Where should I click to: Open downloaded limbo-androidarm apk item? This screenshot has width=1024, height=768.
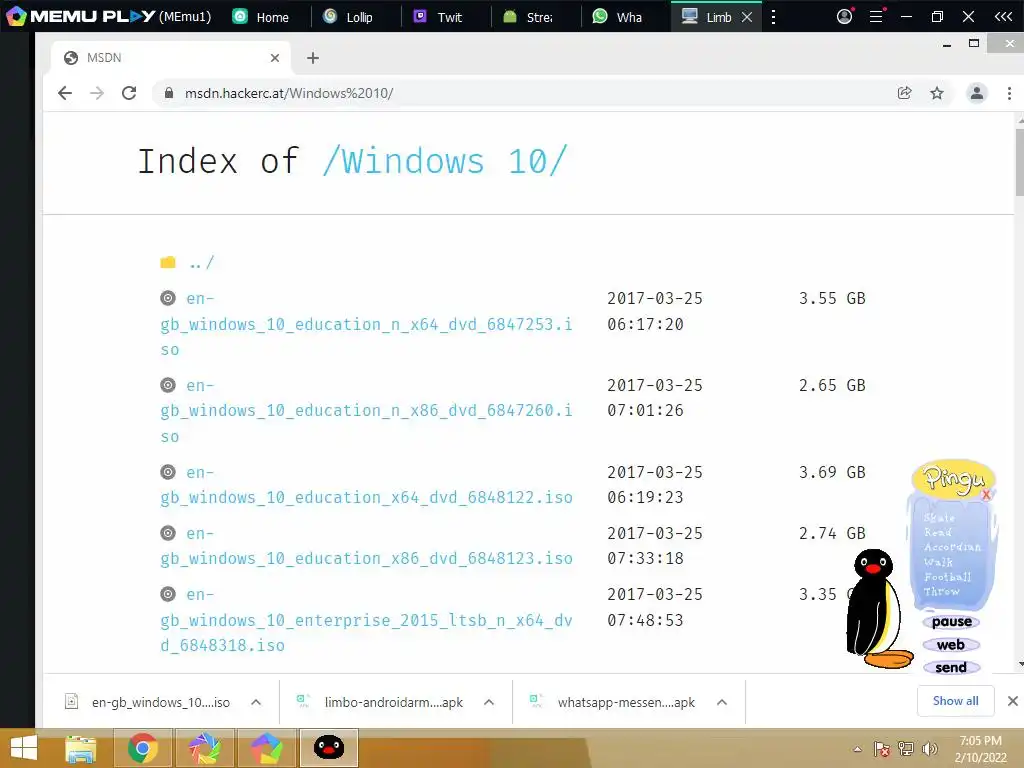[x=380, y=702]
